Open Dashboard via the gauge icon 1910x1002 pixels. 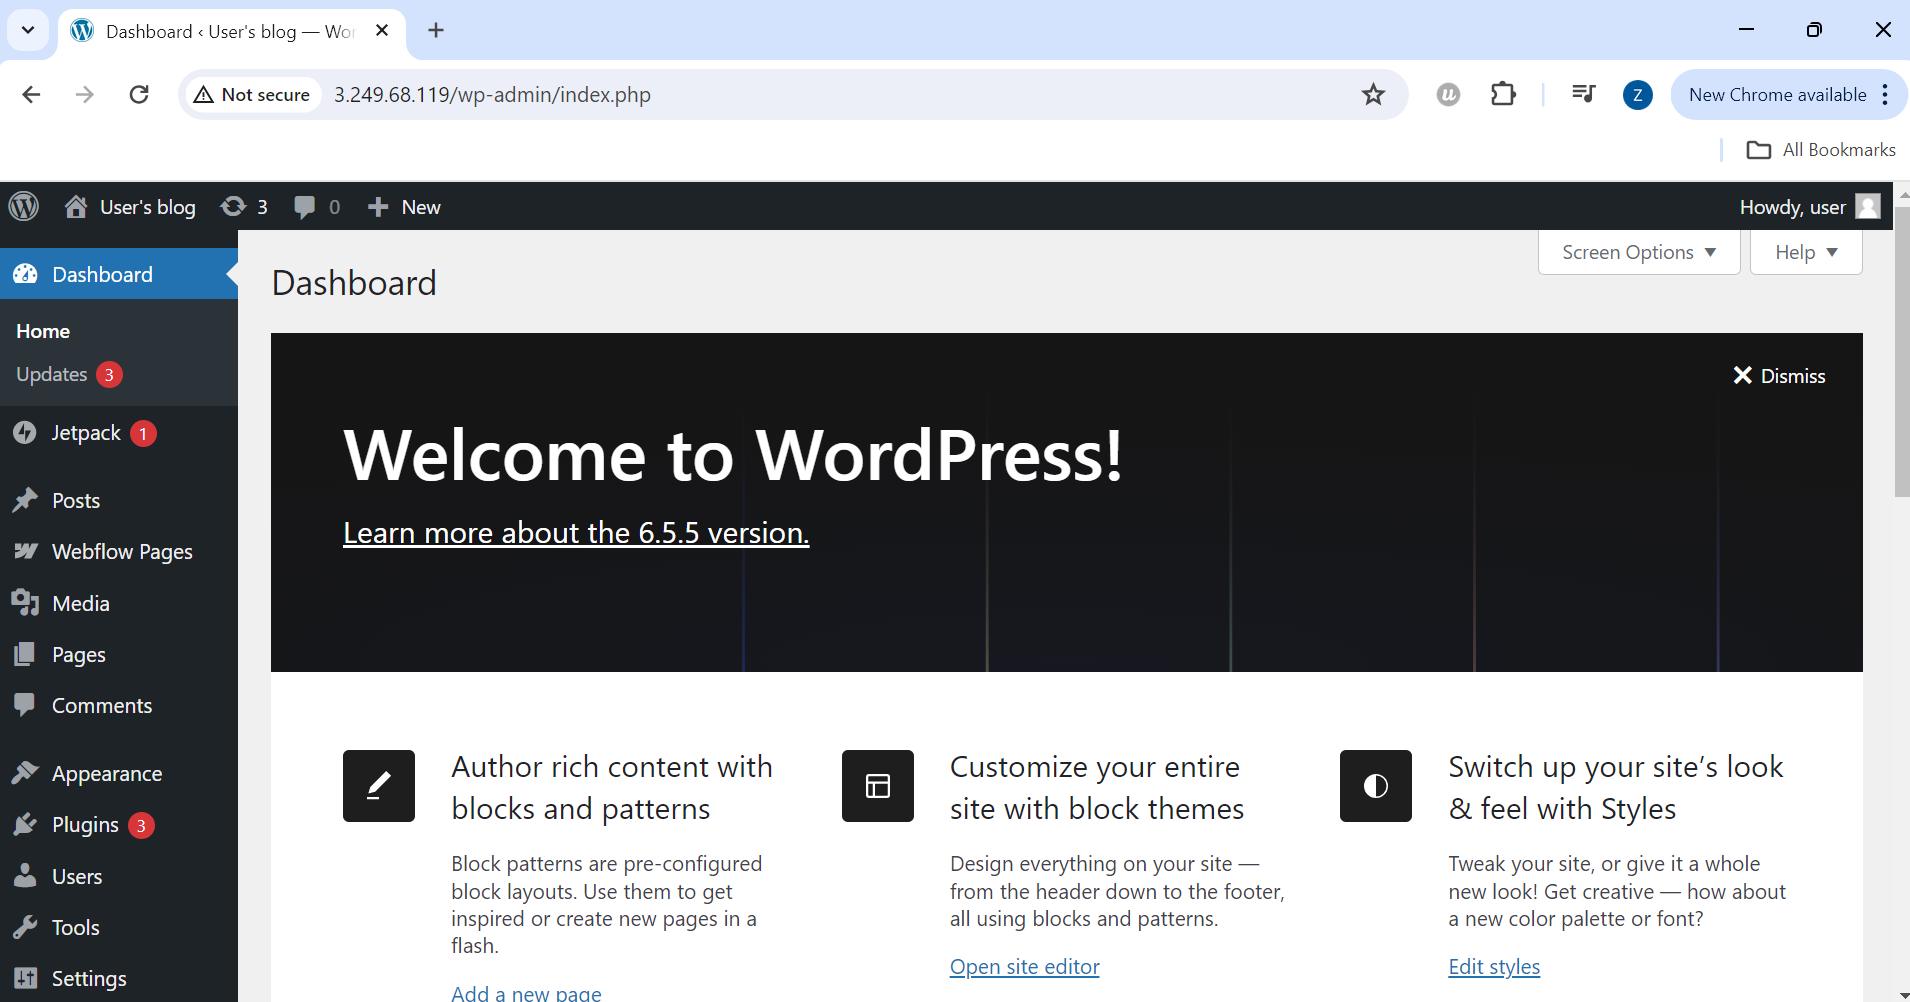pos(25,274)
